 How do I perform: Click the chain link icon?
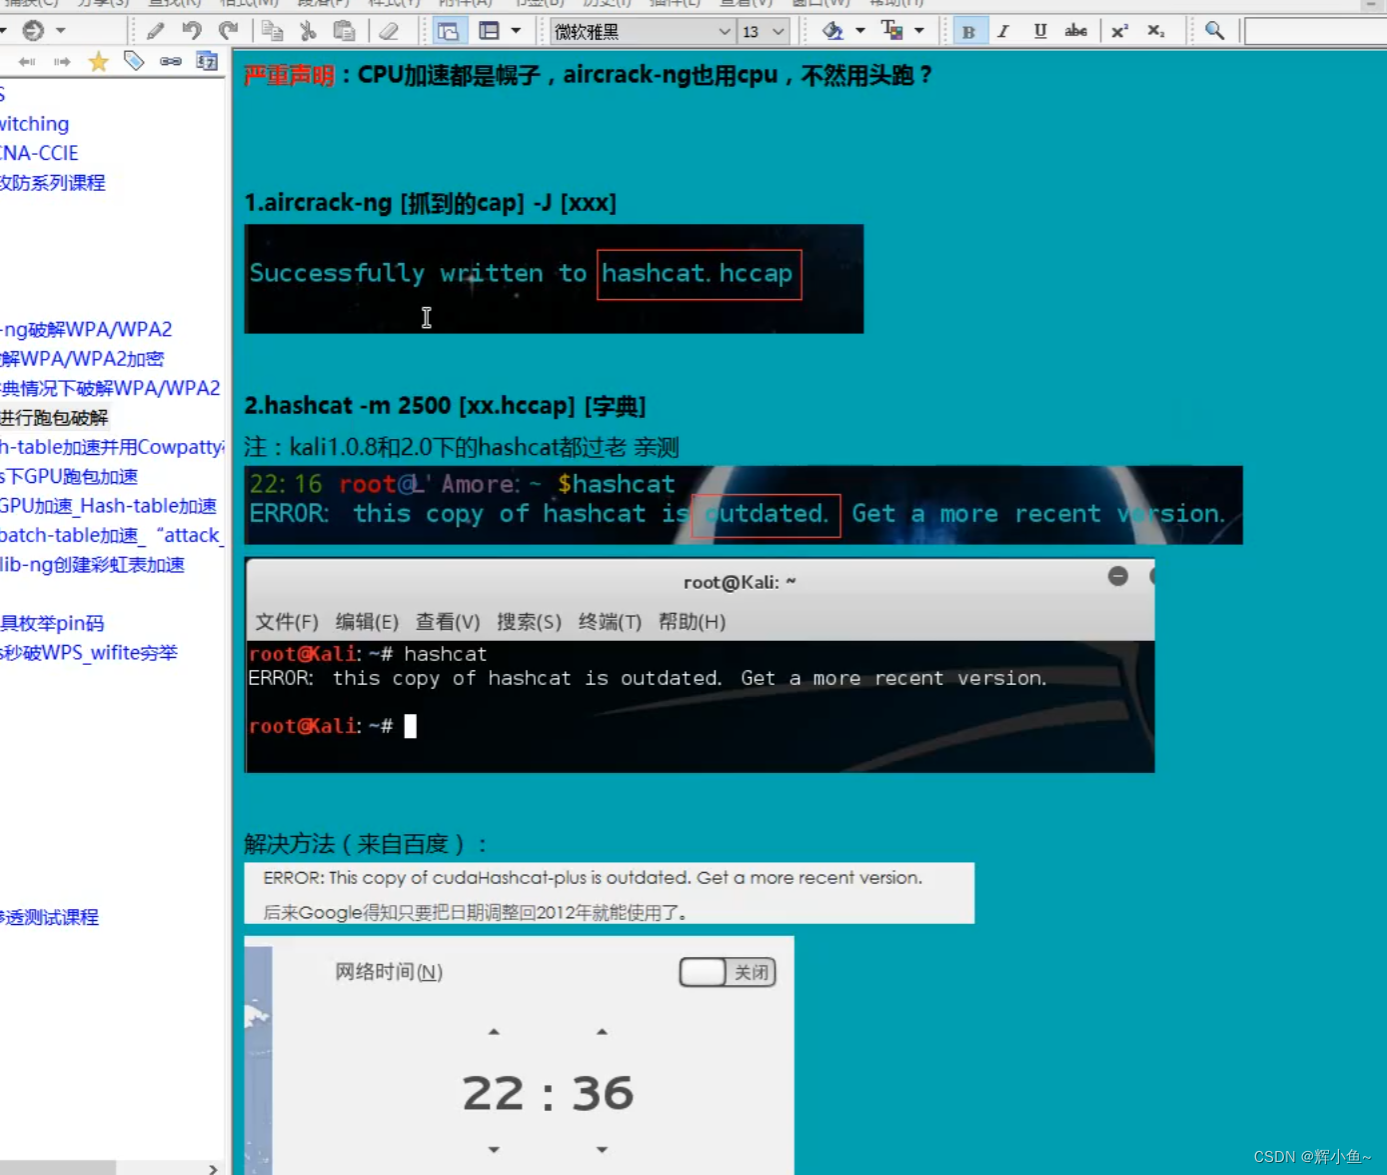[171, 62]
